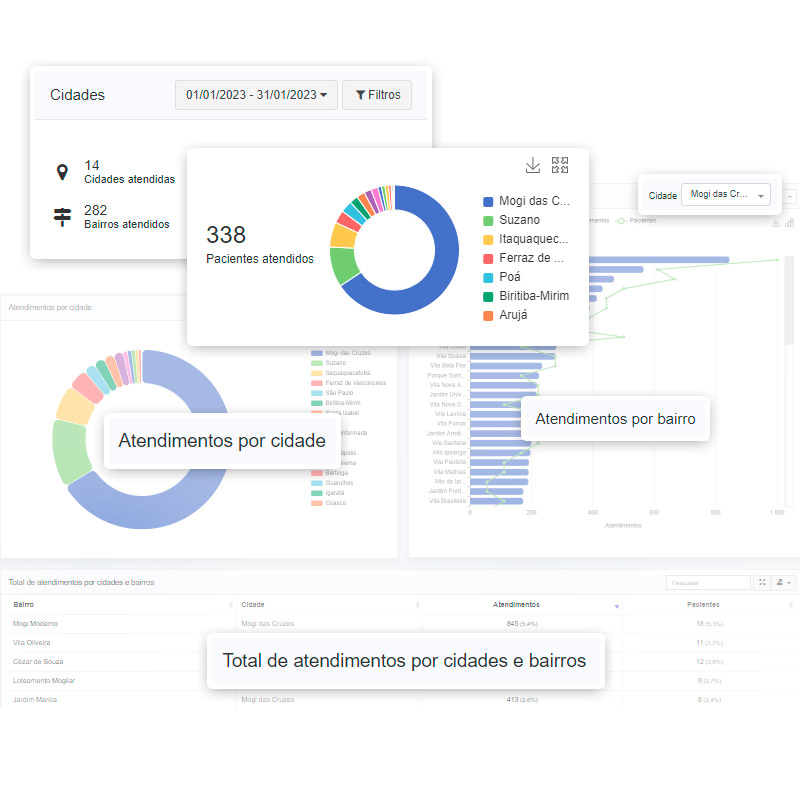
Task: Click the Pesquisar search field in table header
Action: click(708, 583)
